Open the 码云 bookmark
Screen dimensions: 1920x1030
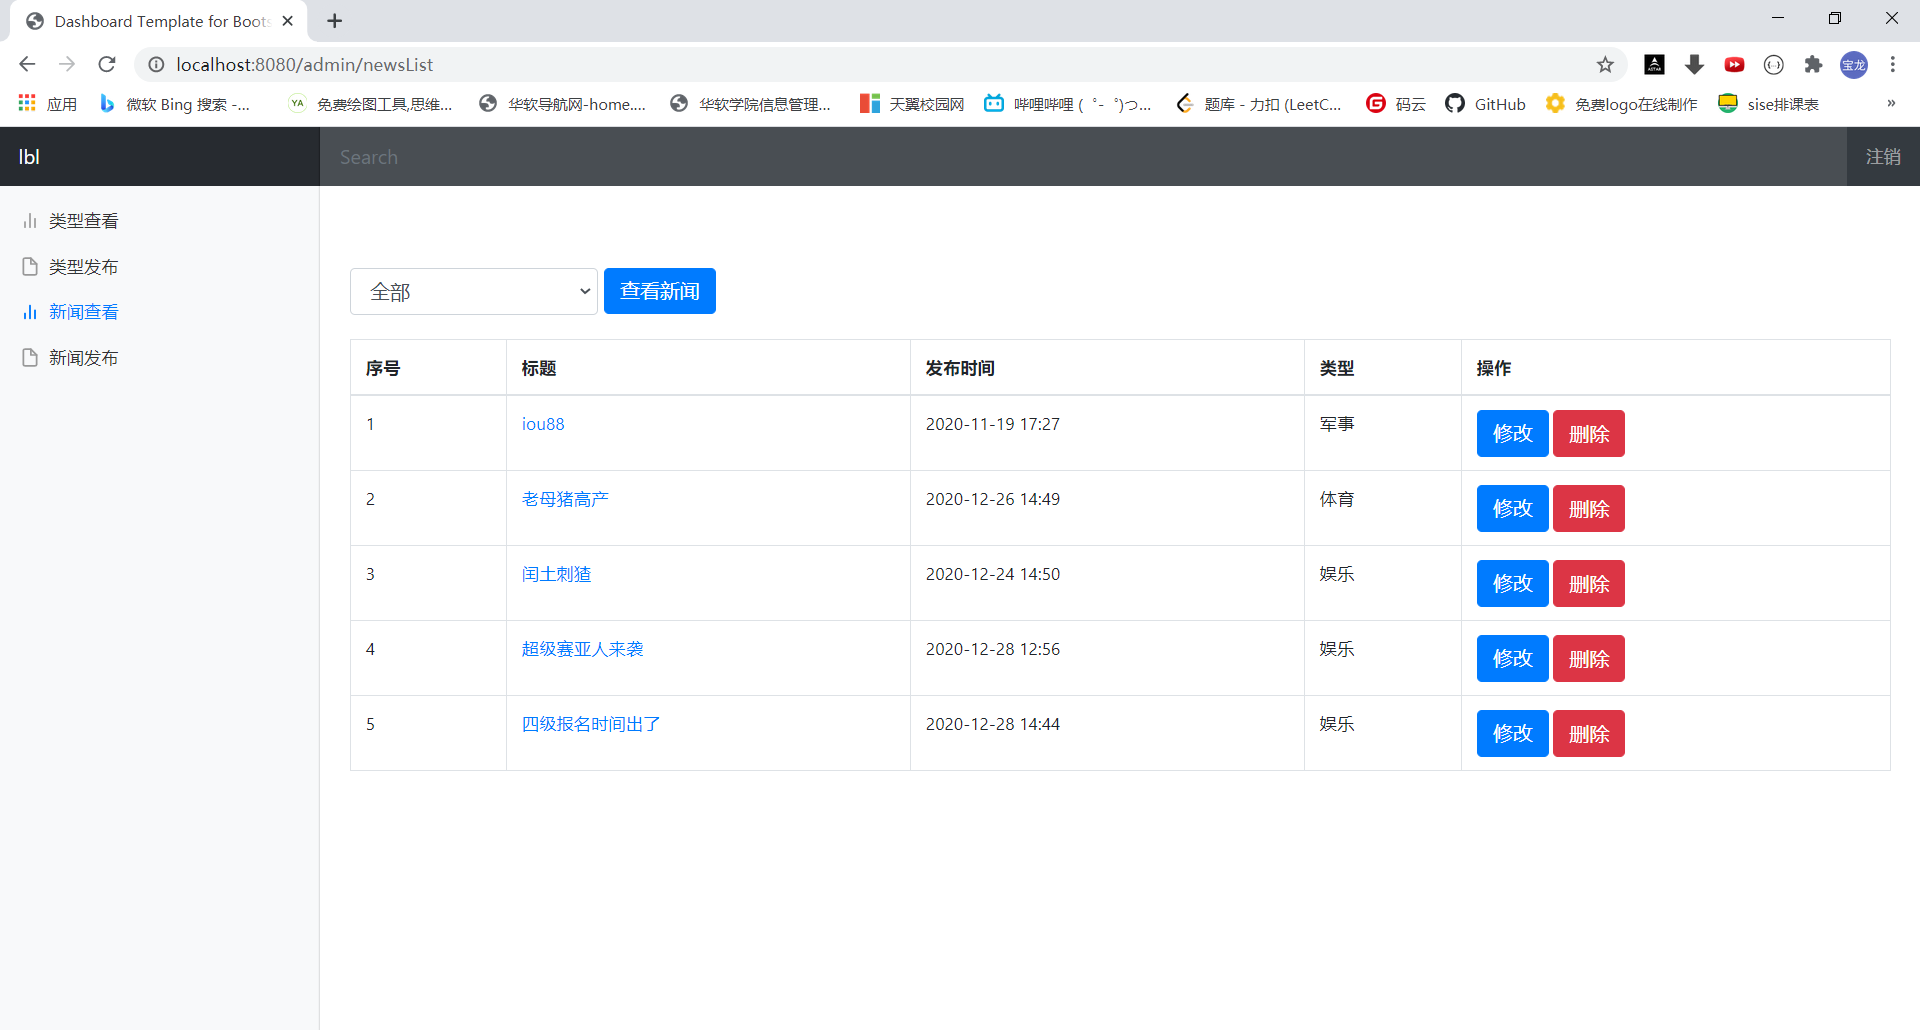1397,103
